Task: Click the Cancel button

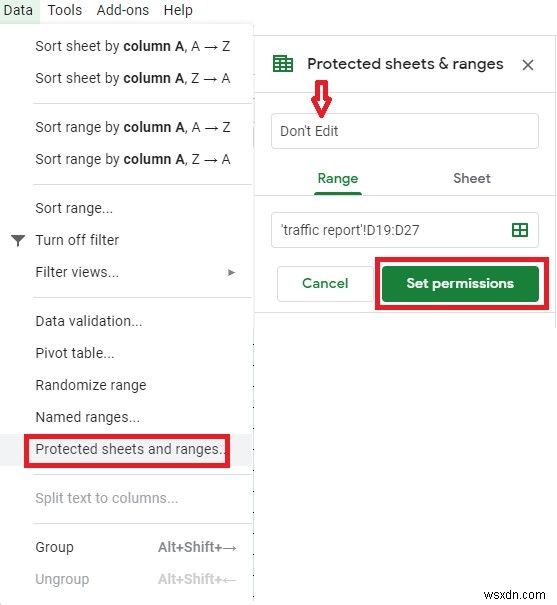Action: 325,284
